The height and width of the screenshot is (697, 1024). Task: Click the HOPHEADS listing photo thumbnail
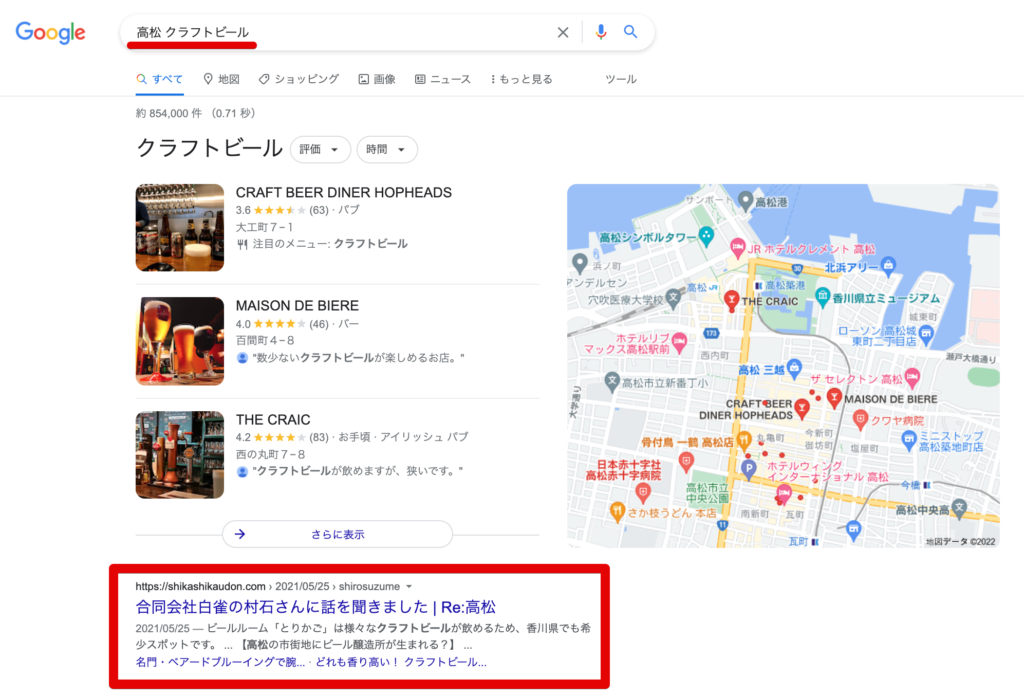point(180,227)
